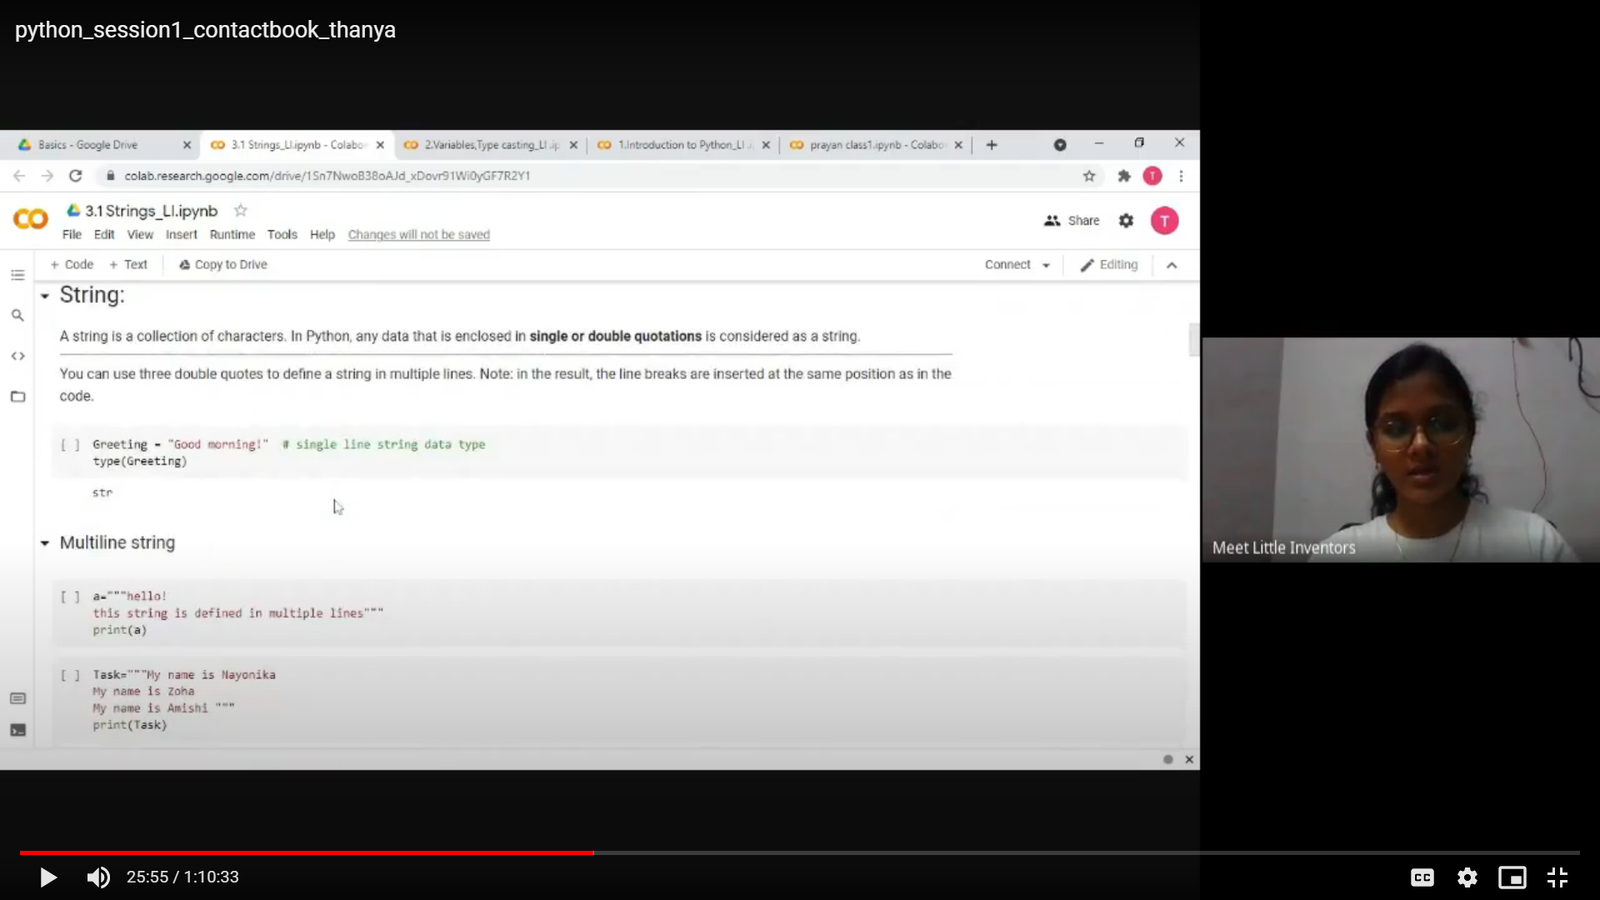Viewport: 1600px width, 900px height.
Task: Exit full screen mode of the video
Action: 1557,877
